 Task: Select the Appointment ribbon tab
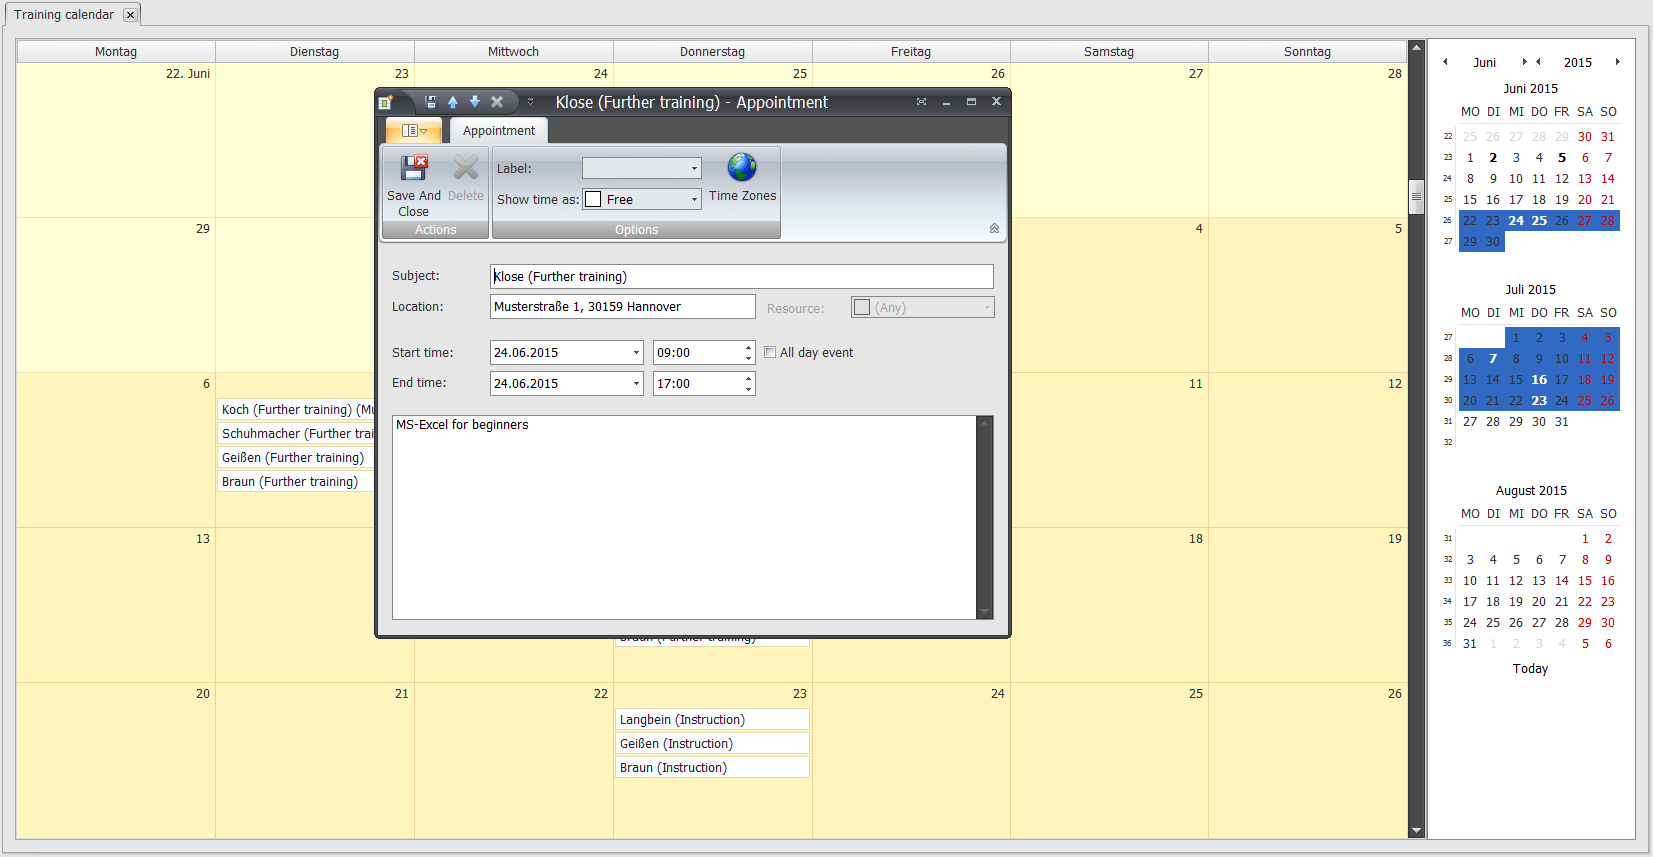pos(499,131)
